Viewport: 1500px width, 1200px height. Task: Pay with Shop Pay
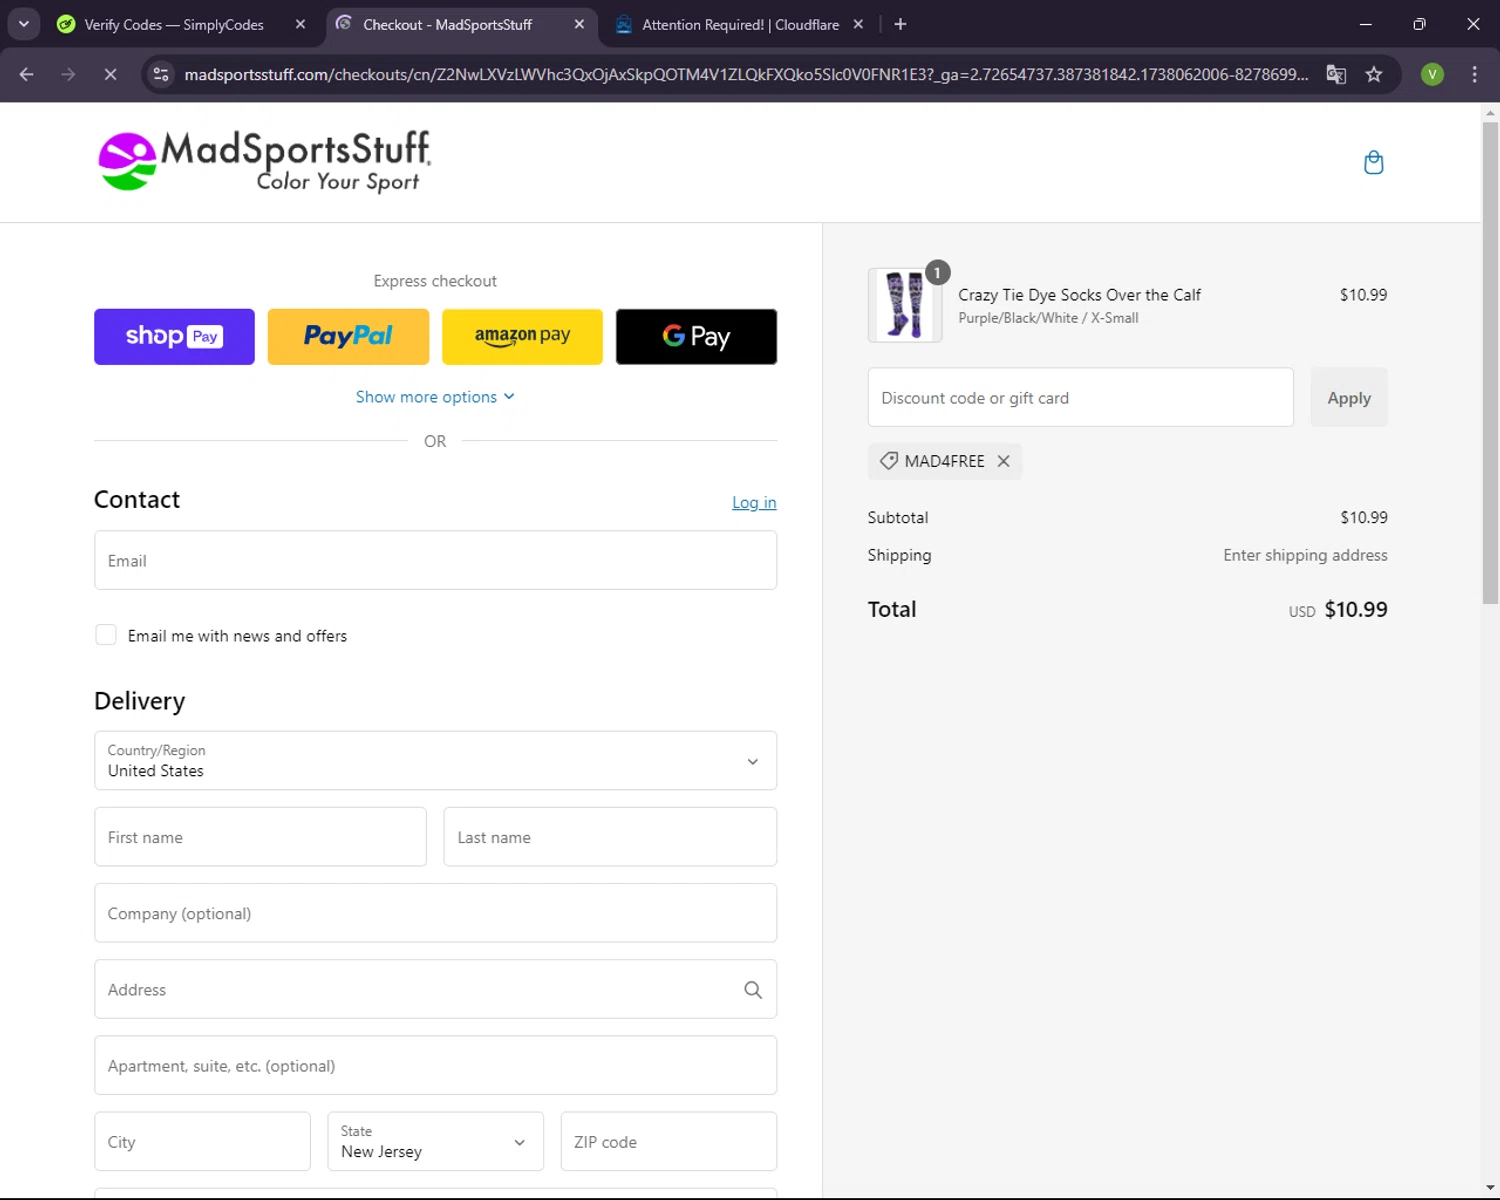[x=174, y=337]
